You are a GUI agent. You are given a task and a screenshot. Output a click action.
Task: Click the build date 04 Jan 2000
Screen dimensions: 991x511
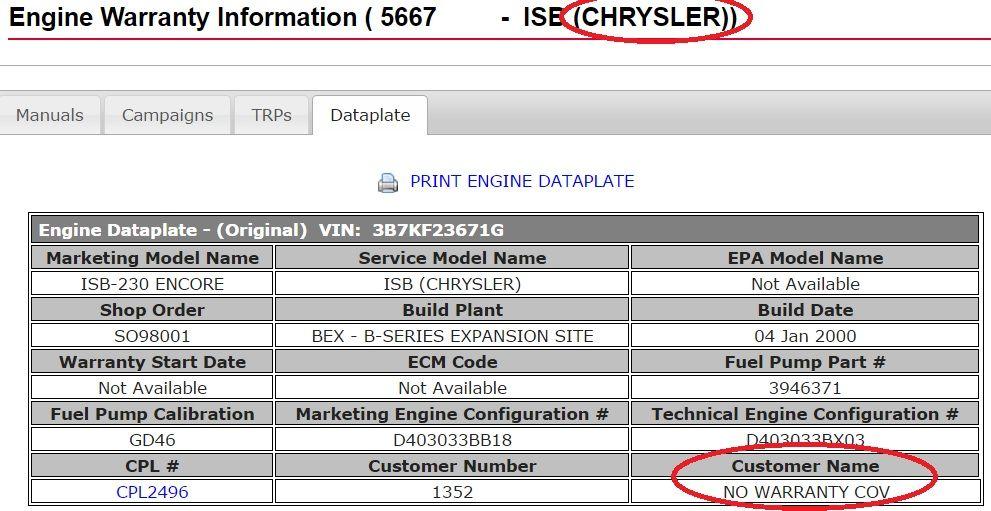pyautogui.click(x=805, y=335)
